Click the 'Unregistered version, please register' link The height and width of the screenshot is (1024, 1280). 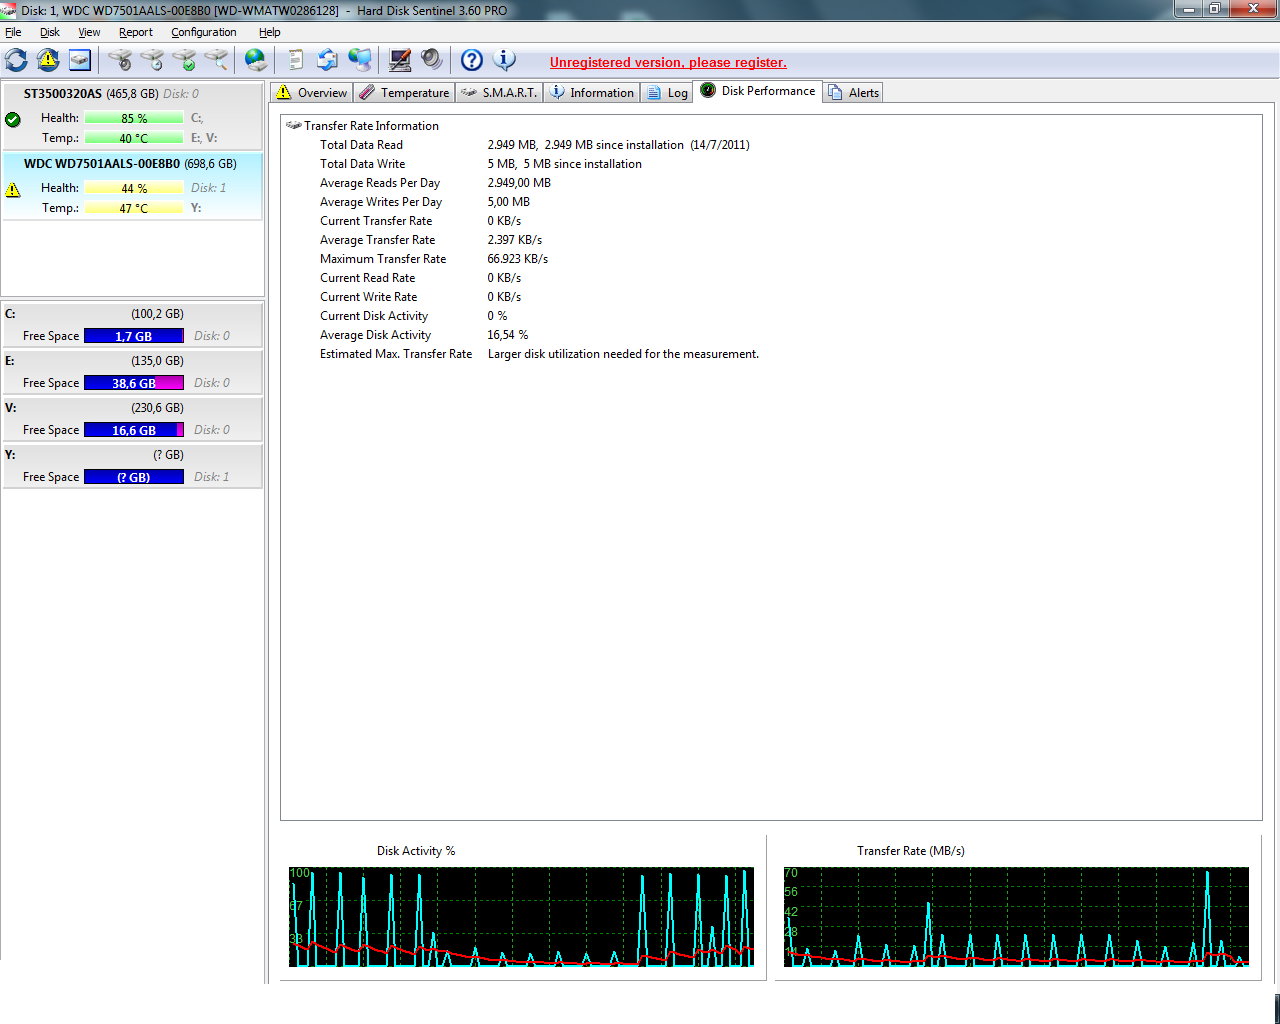668,62
